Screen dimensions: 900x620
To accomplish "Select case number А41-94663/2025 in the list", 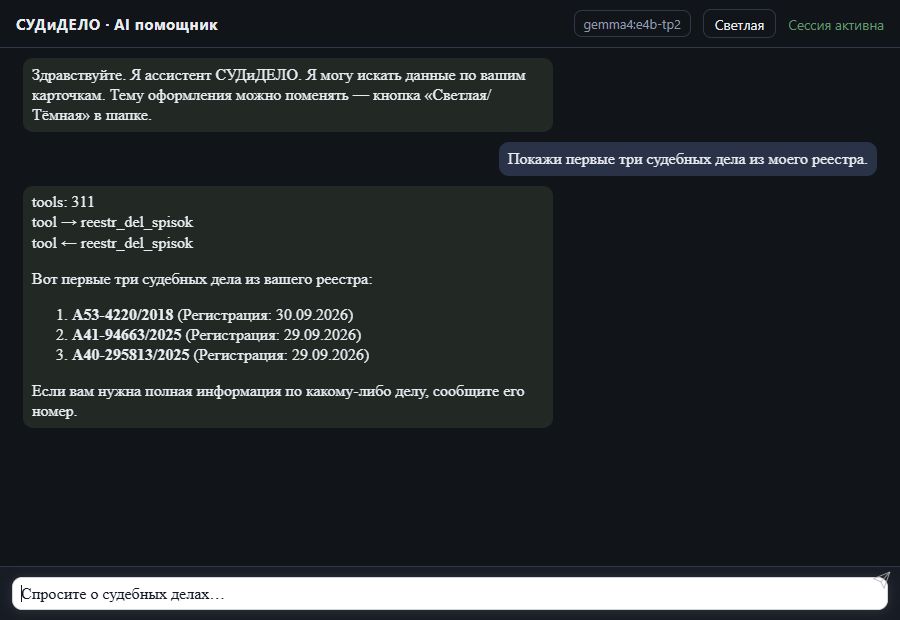I will click(x=127, y=335).
